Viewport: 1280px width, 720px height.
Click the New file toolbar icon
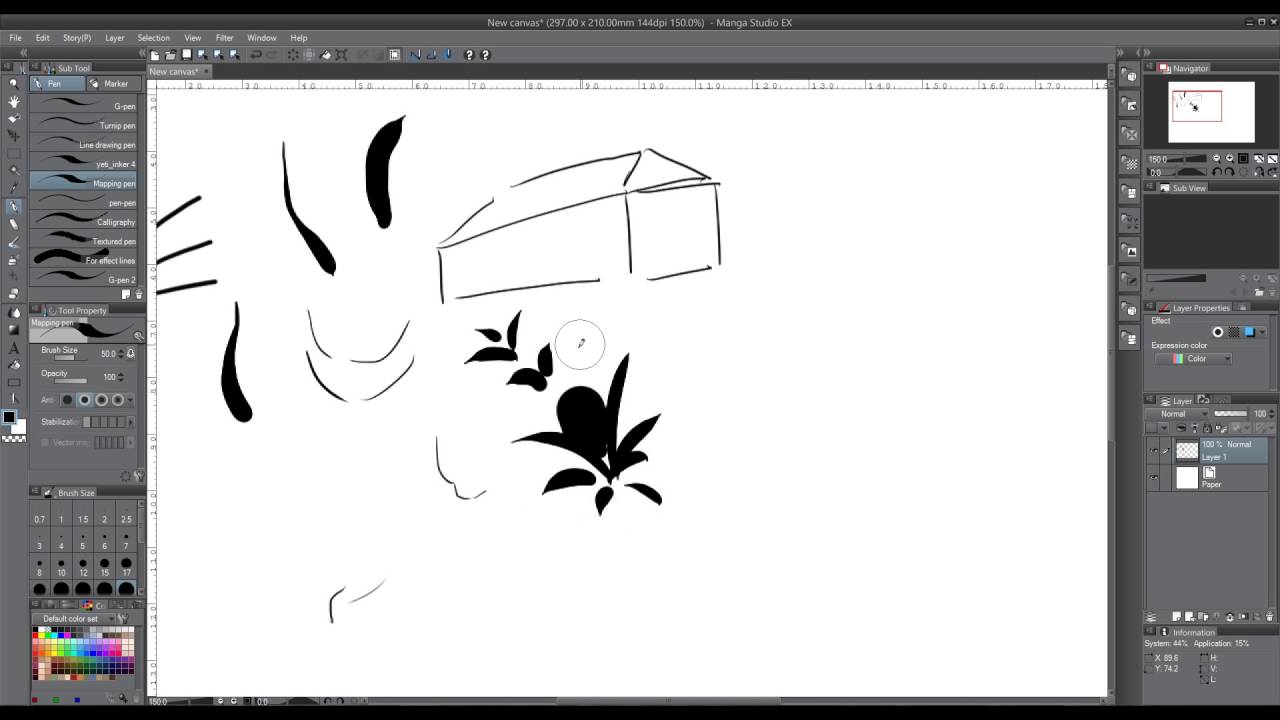154,55
